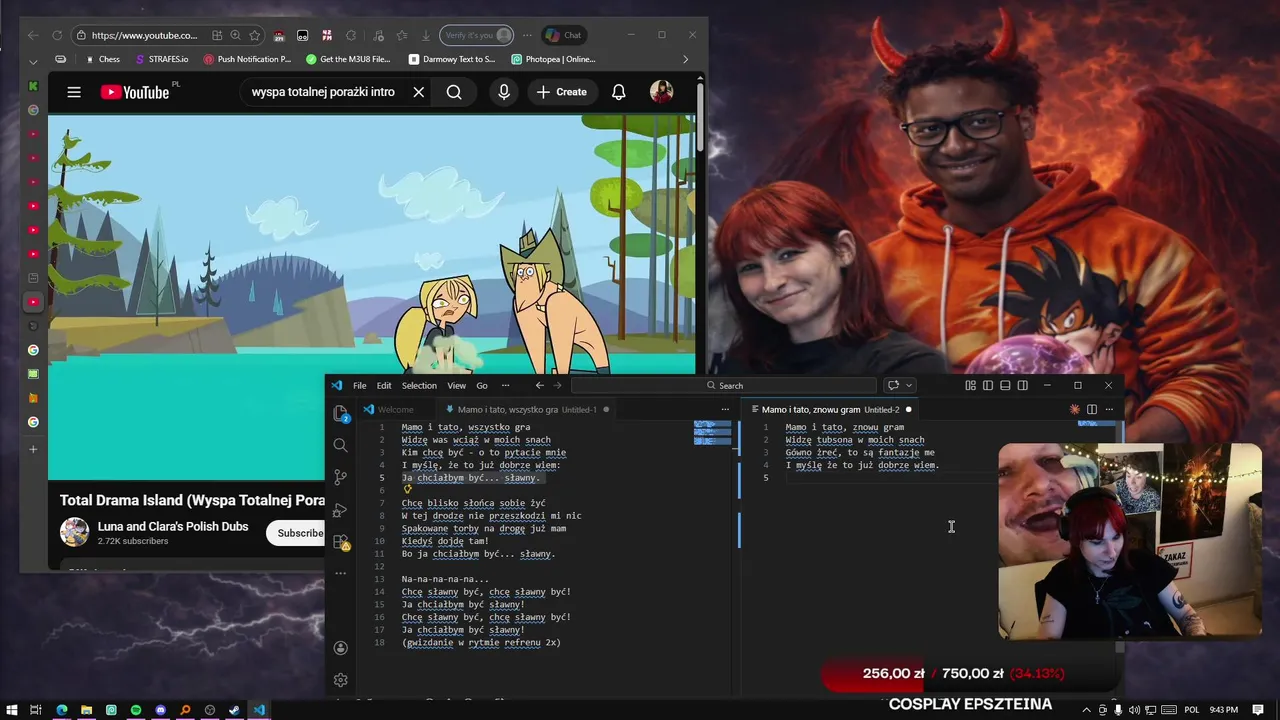Click split editor right icon
The width and height of the screenshot is (1280, 720).
(1092, 409)
